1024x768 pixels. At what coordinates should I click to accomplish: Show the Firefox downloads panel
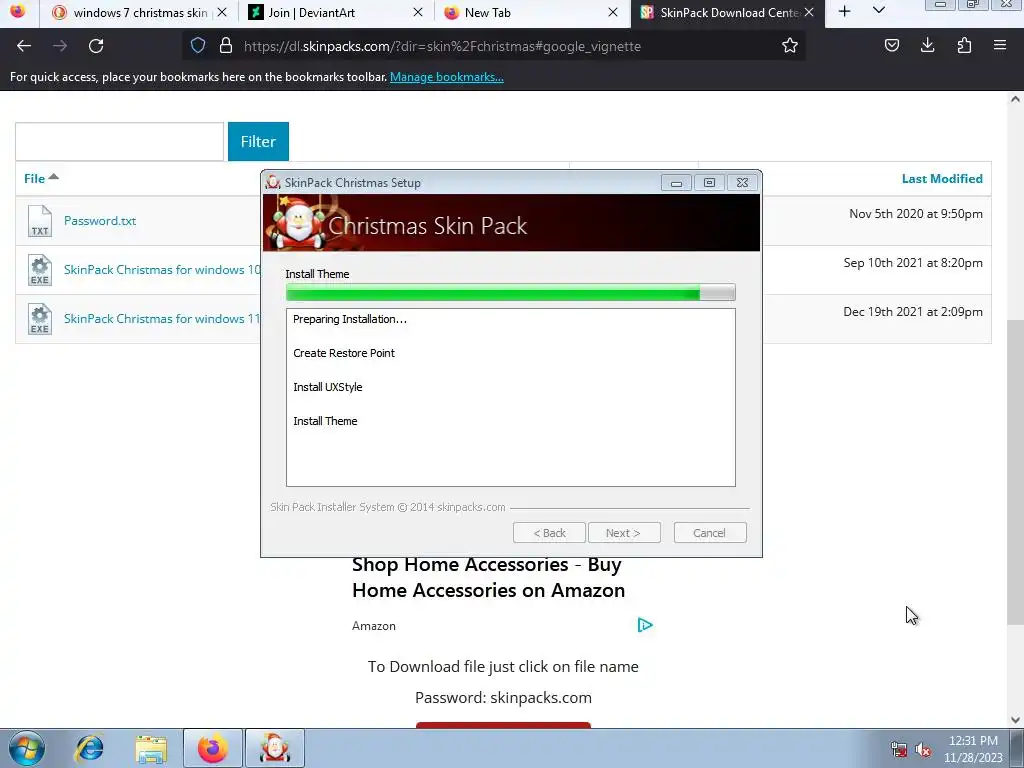[x=927, y=46]
